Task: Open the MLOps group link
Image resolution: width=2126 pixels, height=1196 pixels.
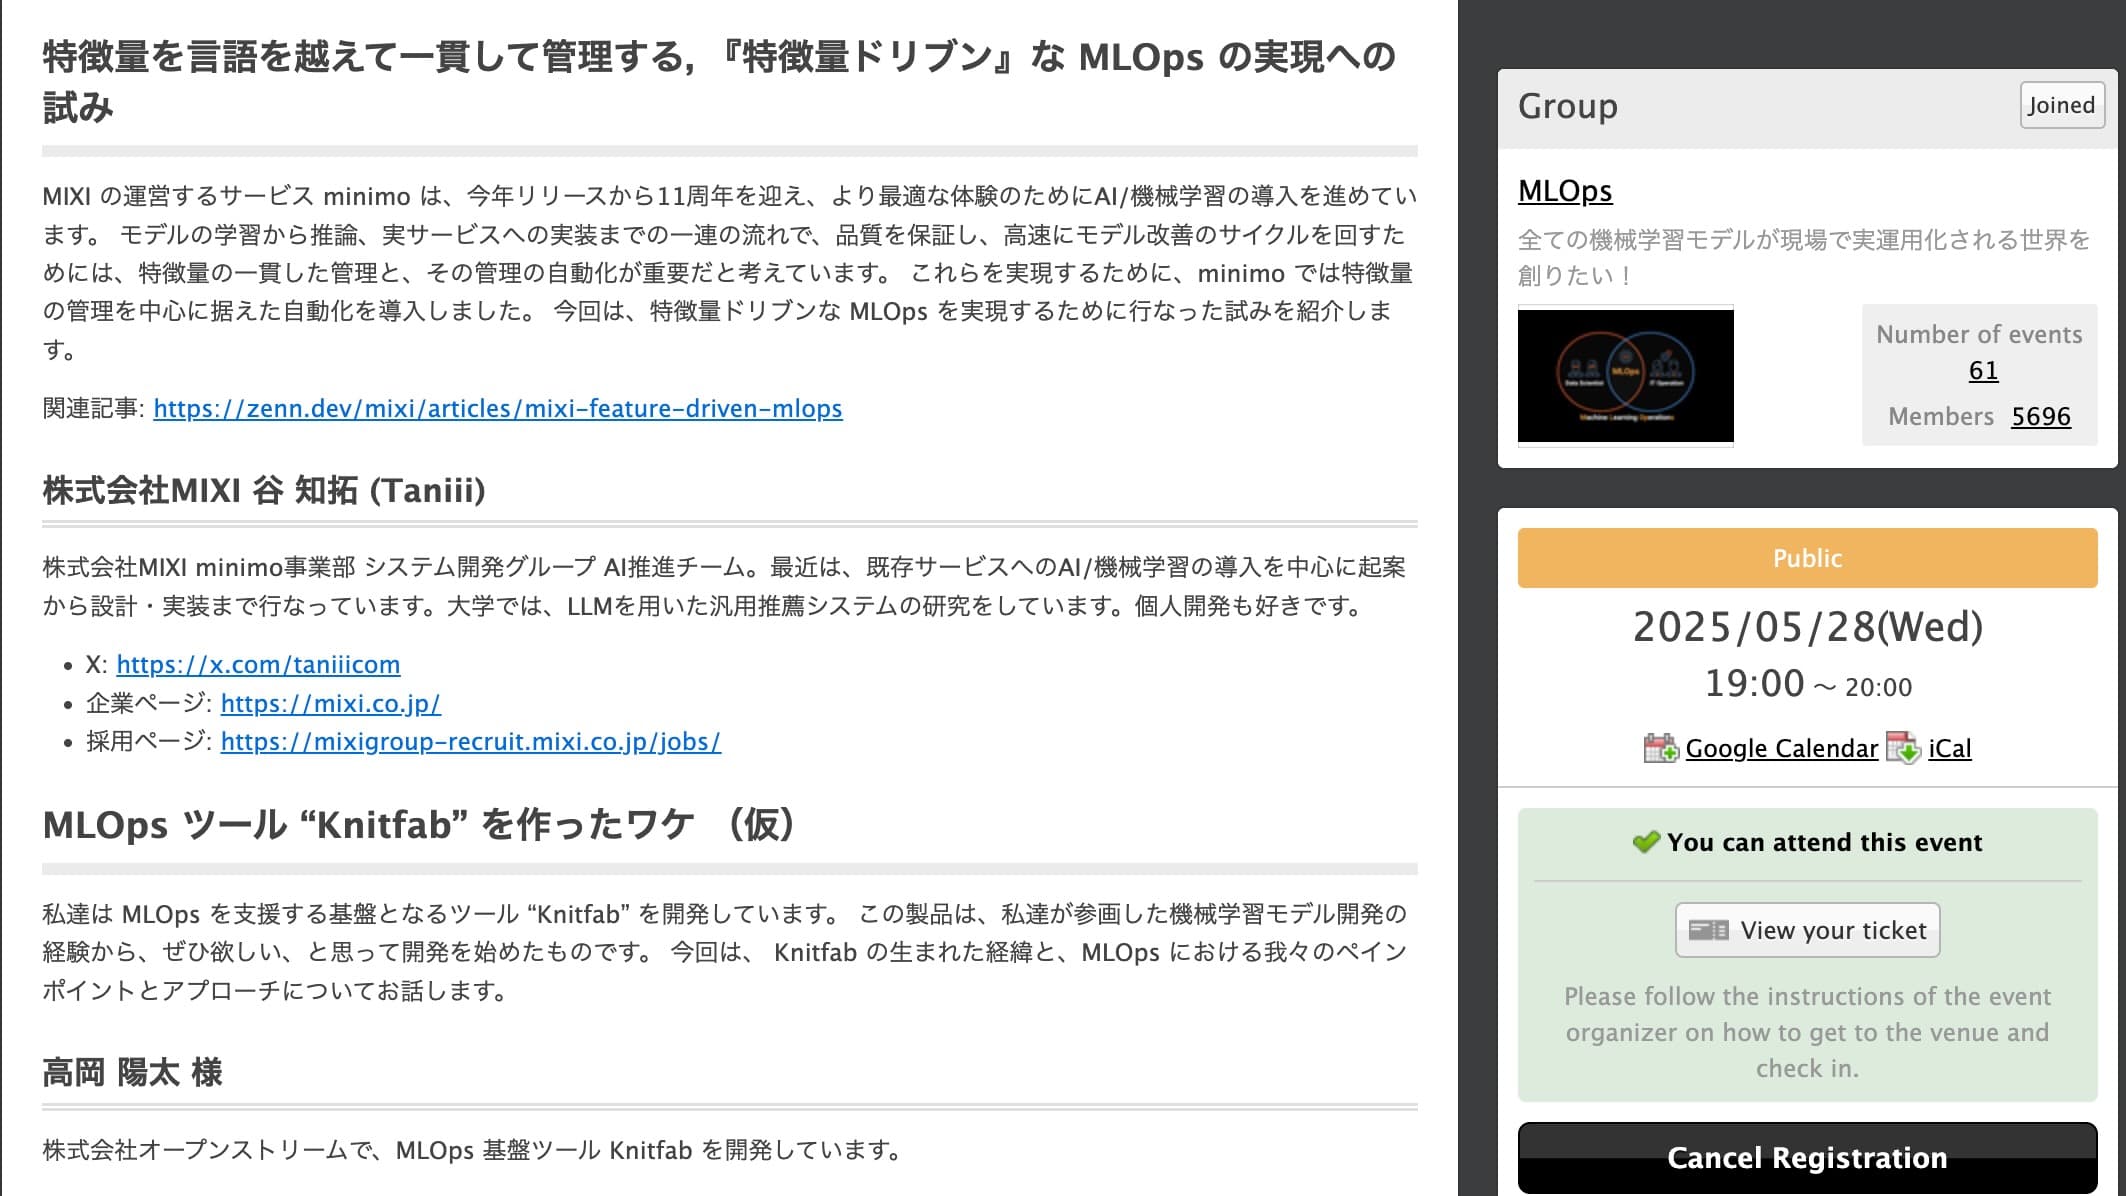Action: (x=1565, y=190)
